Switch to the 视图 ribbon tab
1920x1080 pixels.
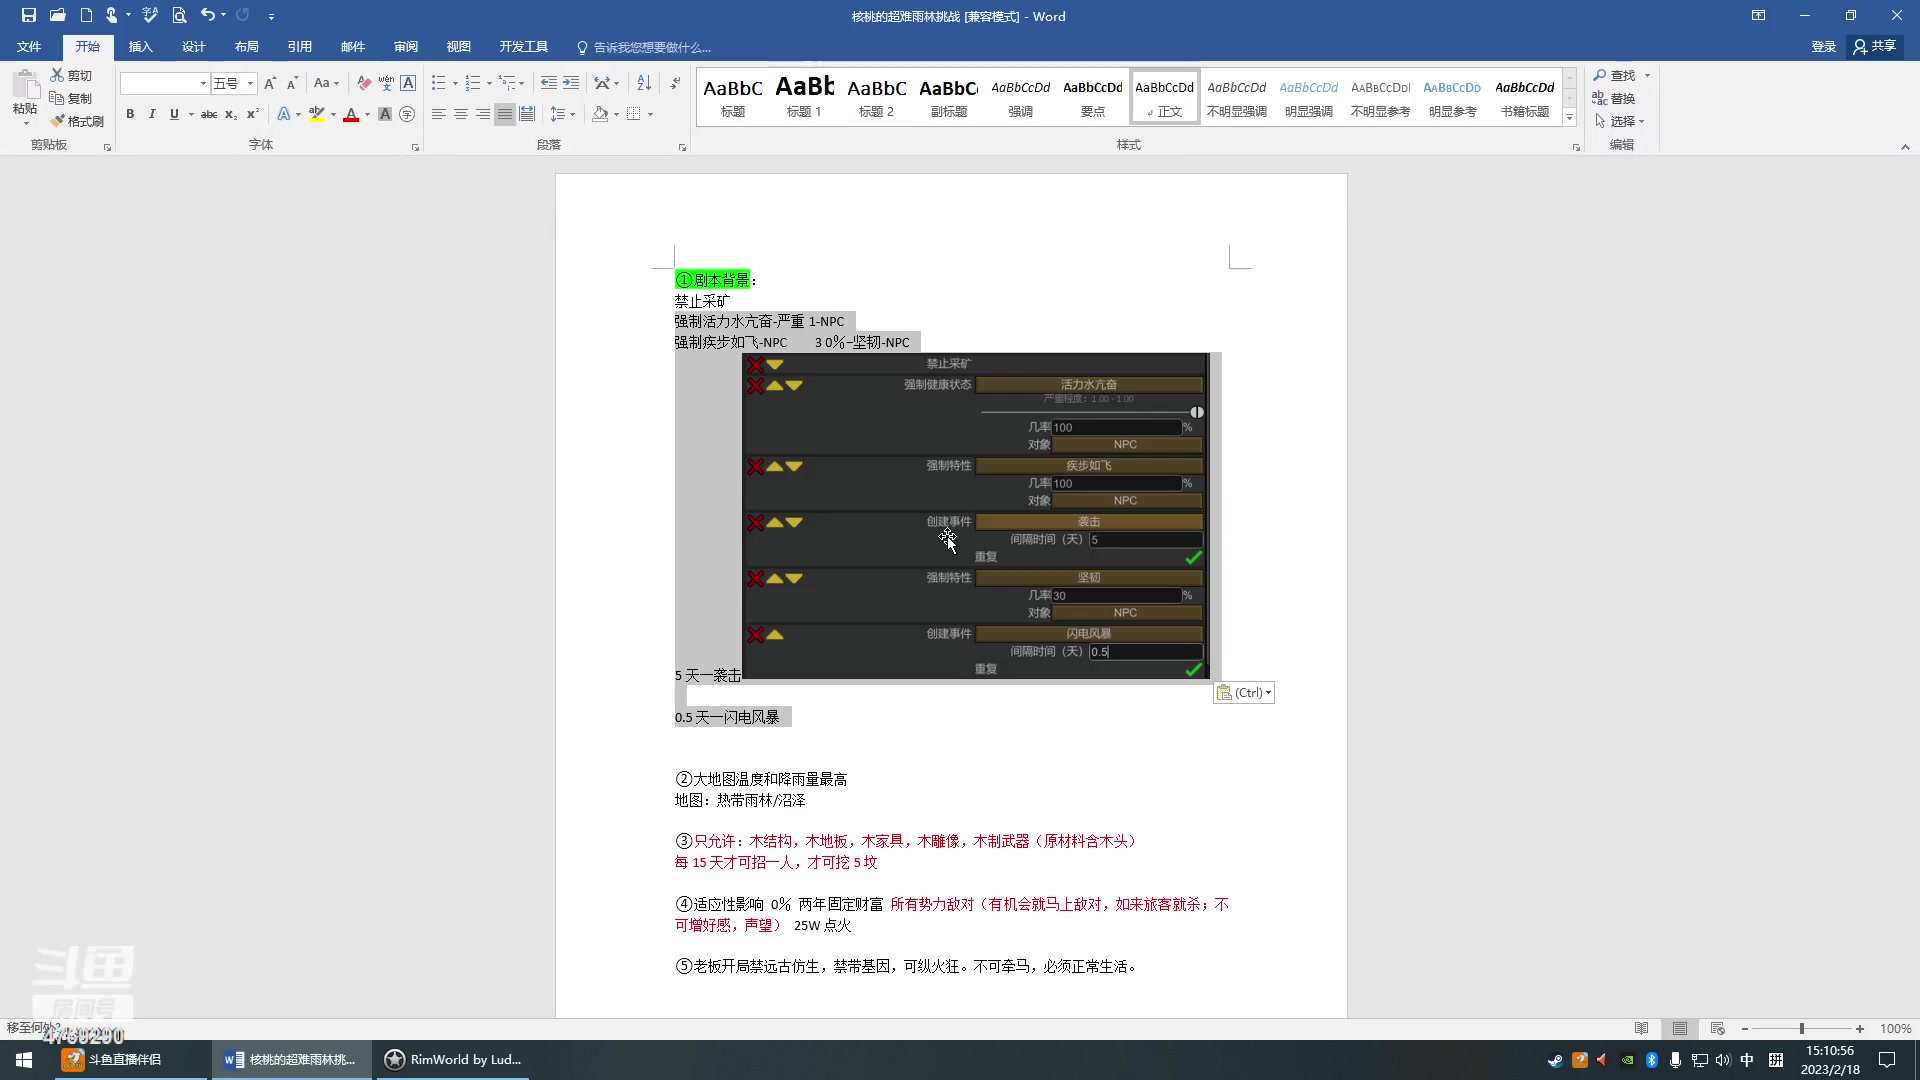[458, 47]
